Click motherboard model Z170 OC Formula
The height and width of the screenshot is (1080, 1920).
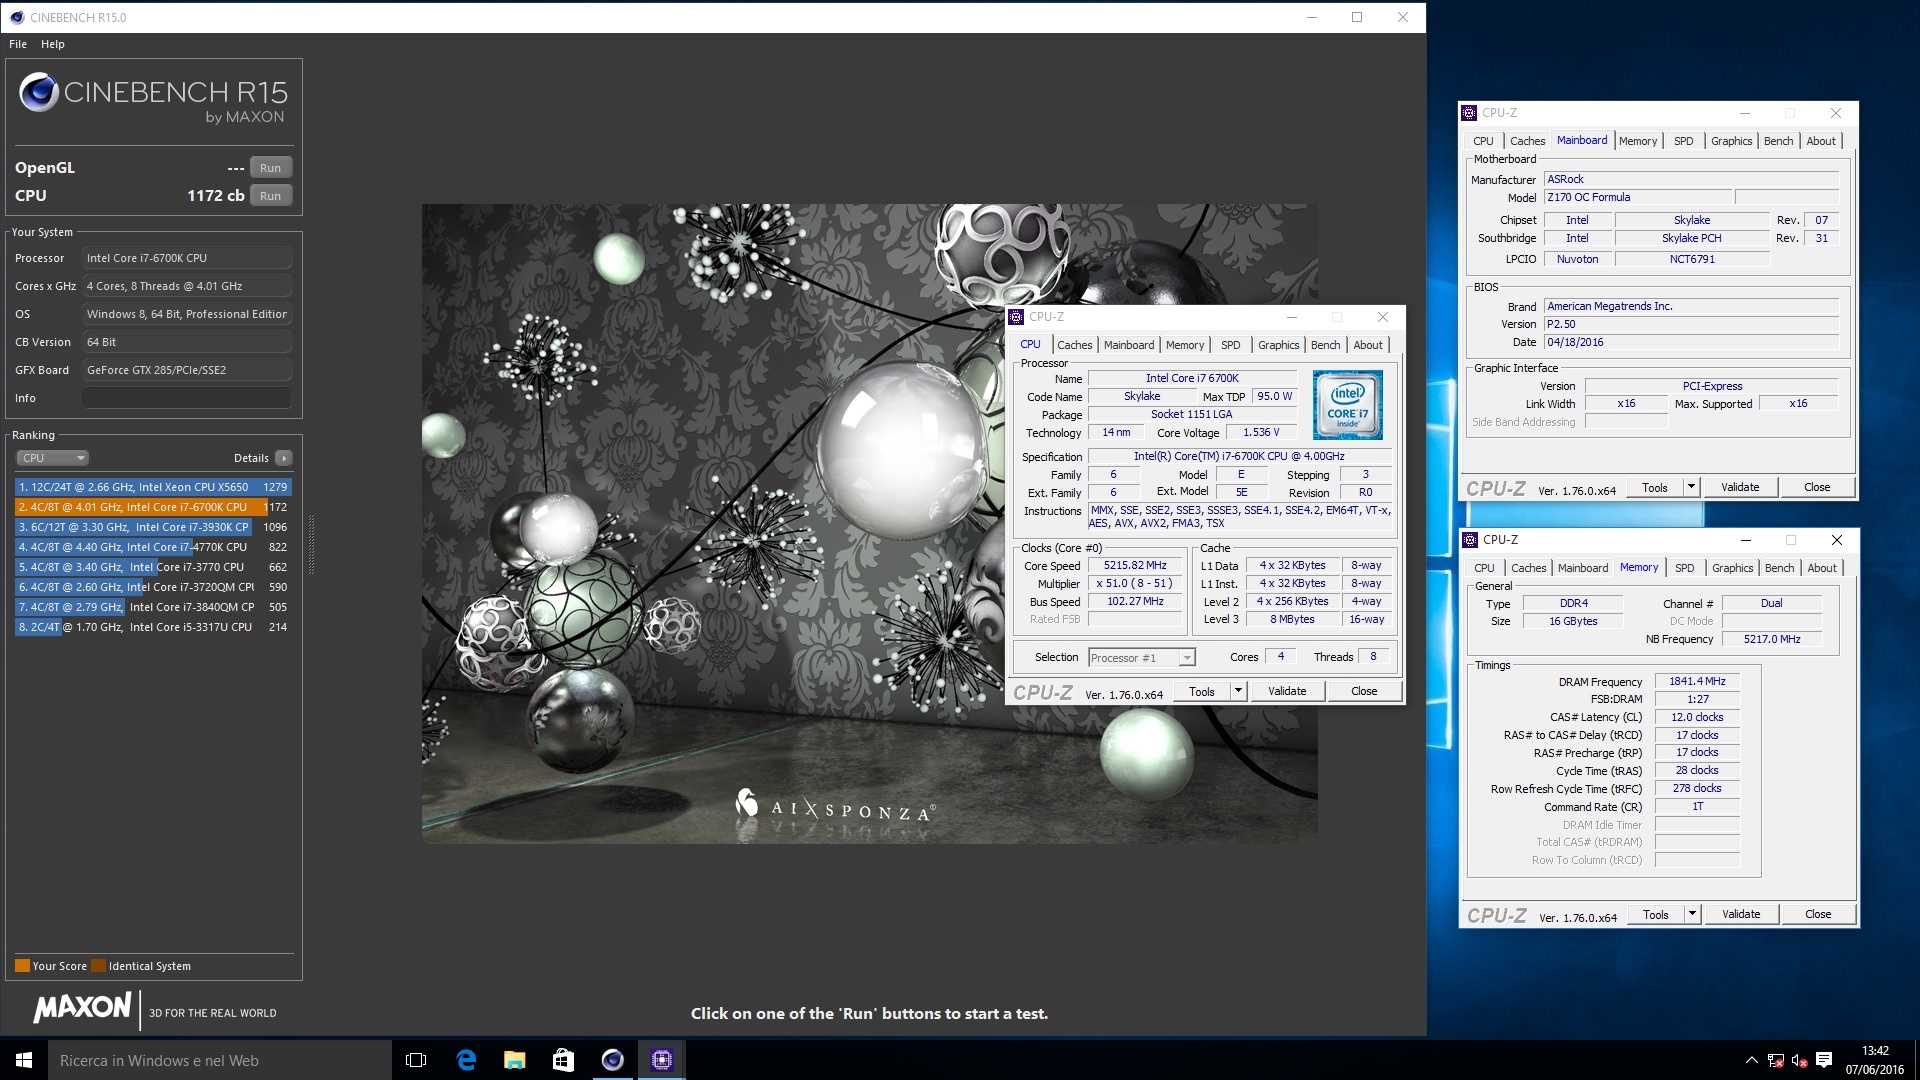tap(1637, 197)
